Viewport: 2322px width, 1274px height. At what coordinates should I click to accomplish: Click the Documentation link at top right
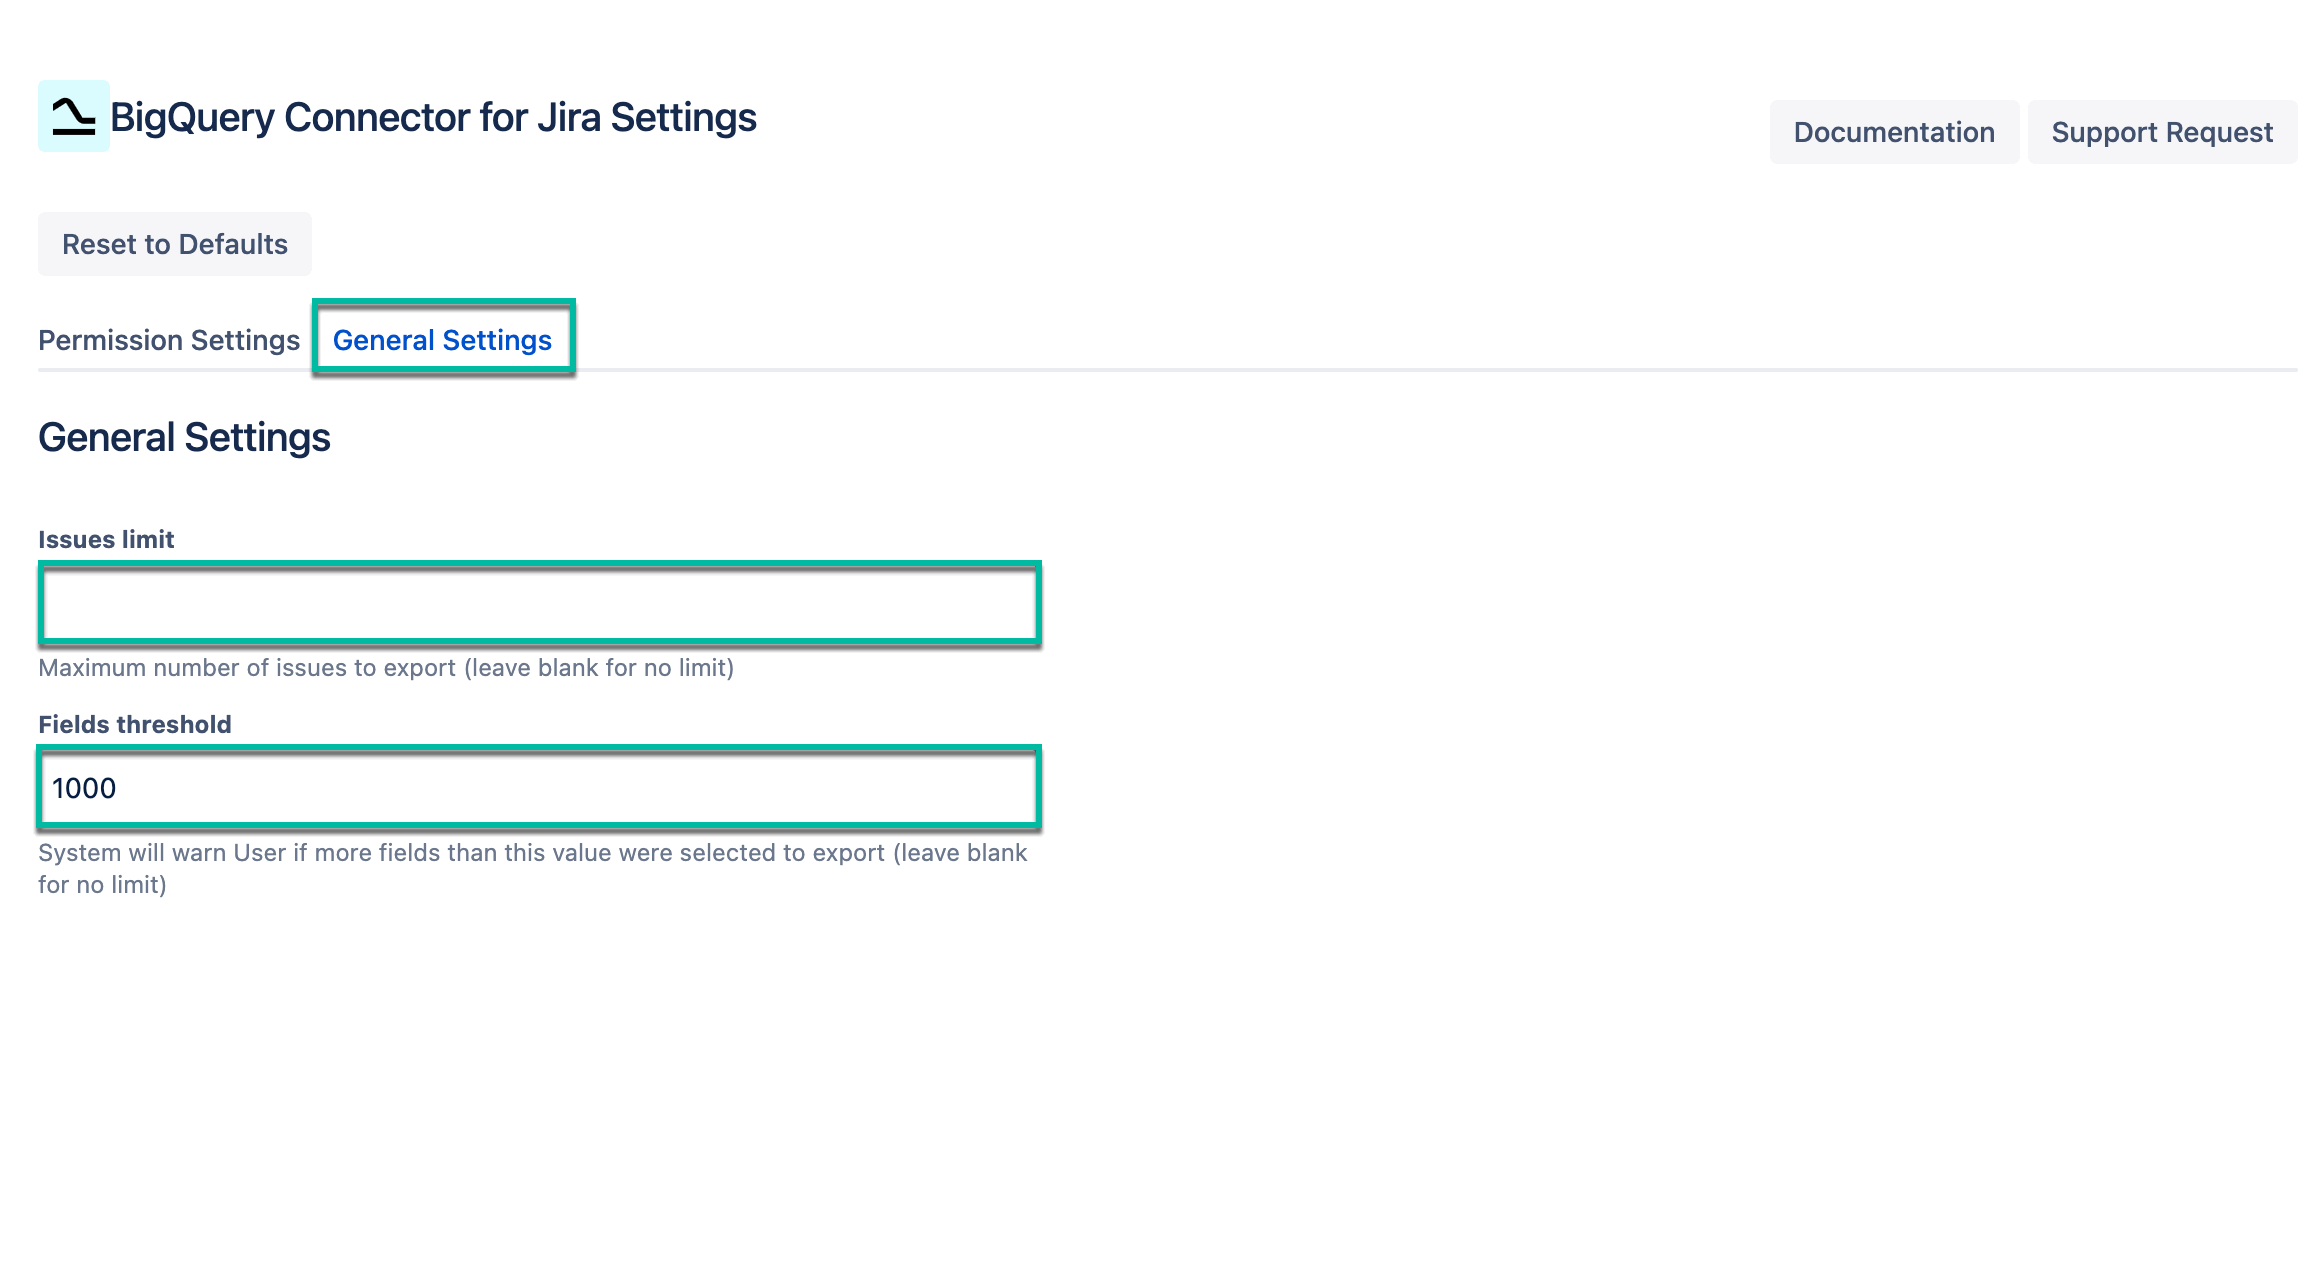(1893, 131)
